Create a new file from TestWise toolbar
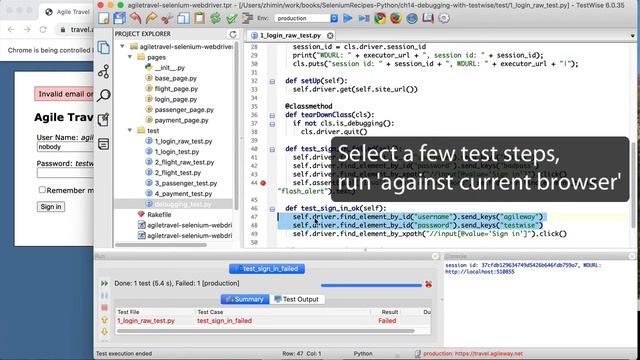This screenshot has width=640, height=360. click(104, 18)
